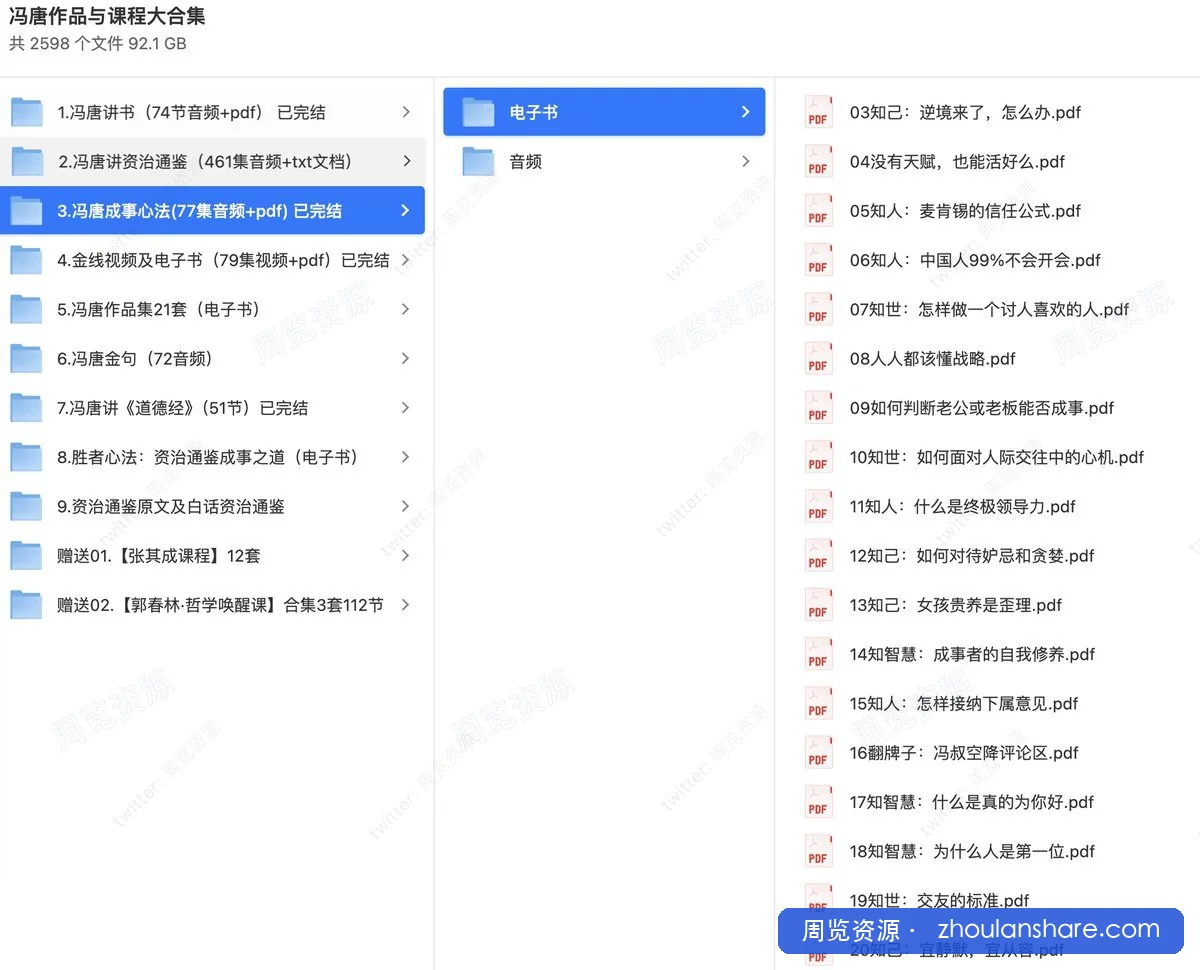
Task: Click chevron on 3.冯唐成事心法 row
Action: pos(405,210)
